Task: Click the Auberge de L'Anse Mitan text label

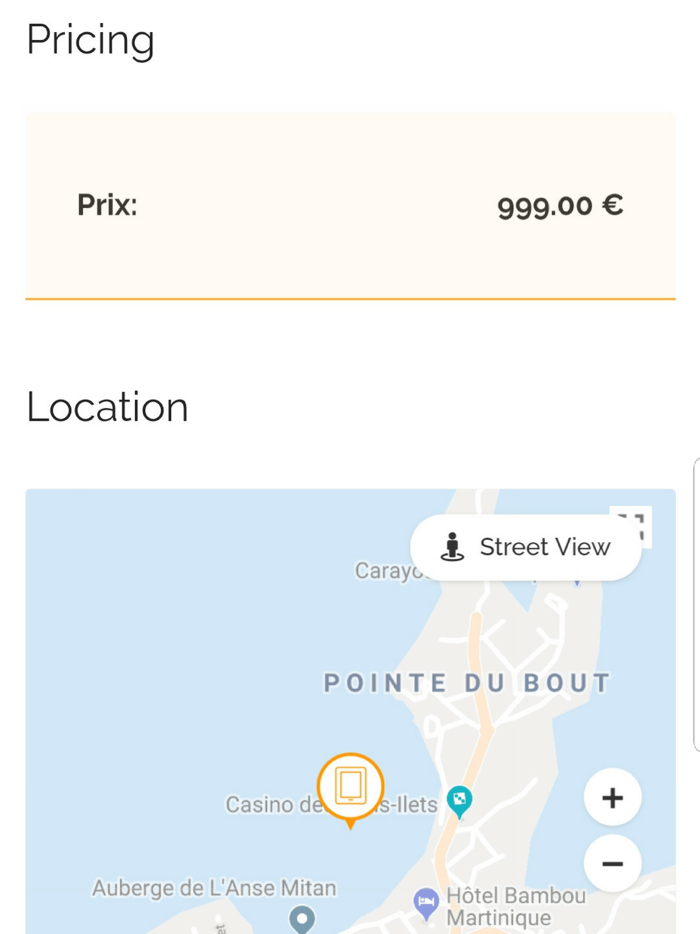Action: pyautogui.click(x=213, y=888)
